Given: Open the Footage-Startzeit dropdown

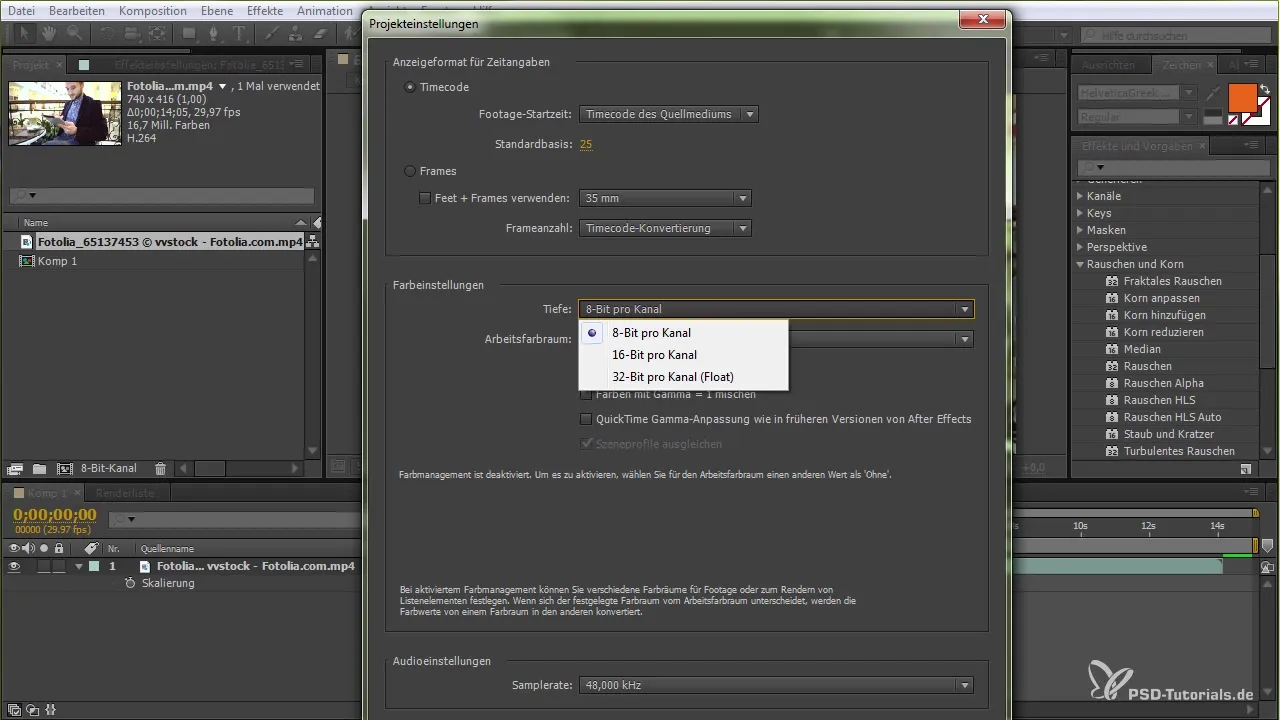Looking at the screenshot, I should [669, 114].
